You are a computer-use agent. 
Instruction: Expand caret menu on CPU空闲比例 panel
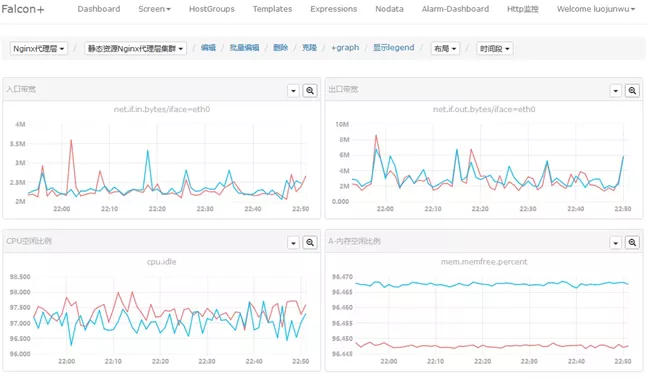coord(293,242)
